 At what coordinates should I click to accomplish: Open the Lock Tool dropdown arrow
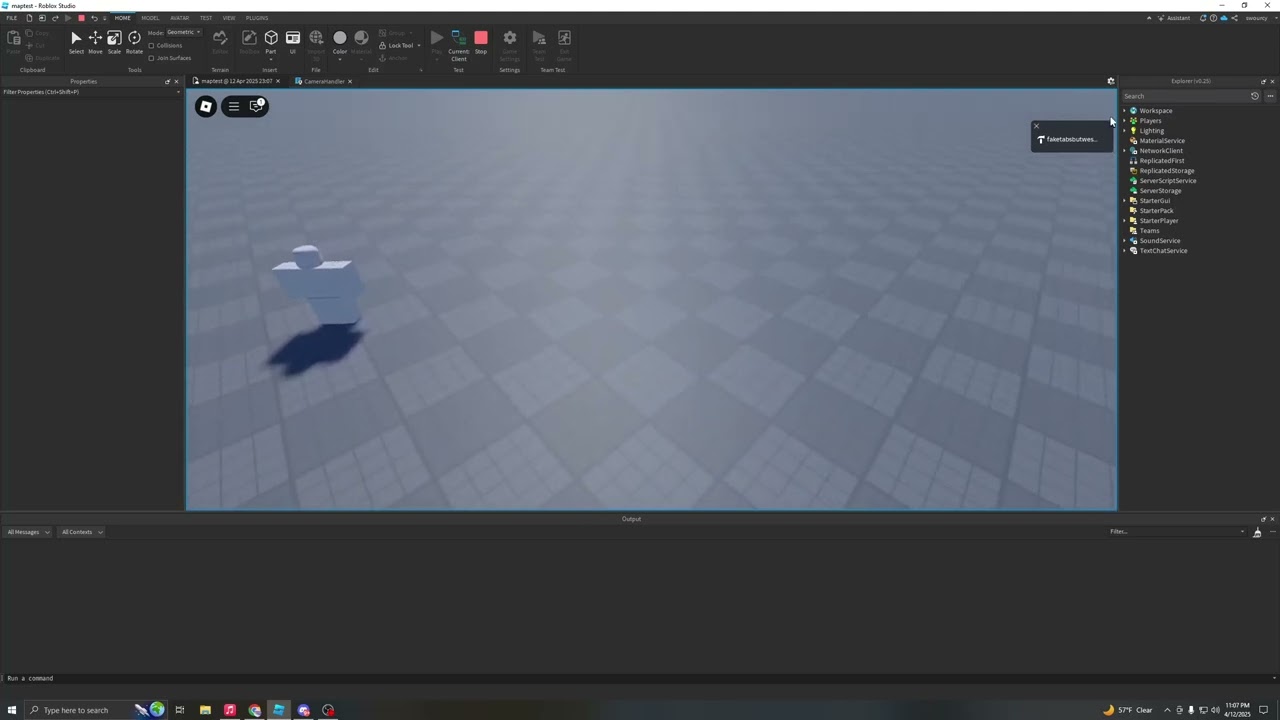tap(418, 46)
